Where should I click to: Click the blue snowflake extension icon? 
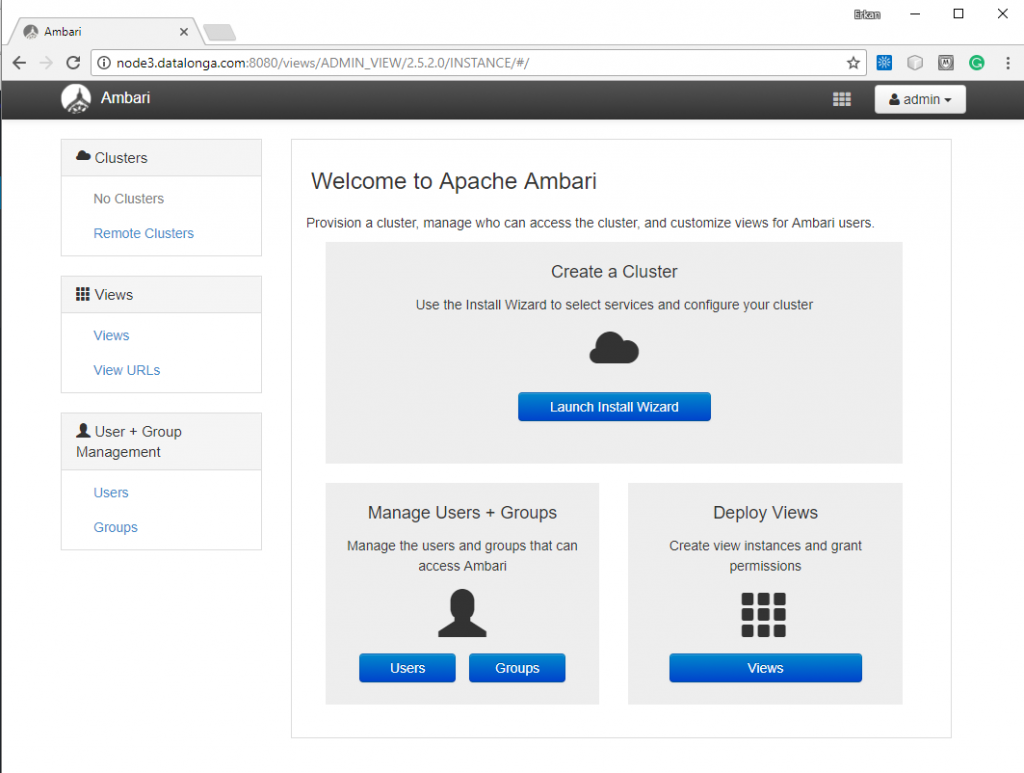point(884,63)
